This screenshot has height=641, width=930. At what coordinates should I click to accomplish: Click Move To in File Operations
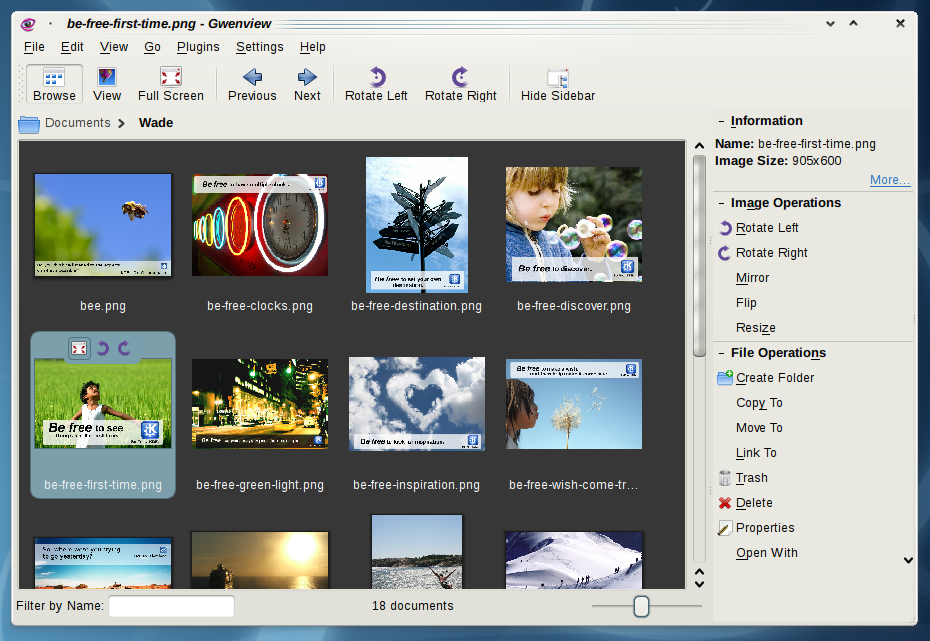click(759, 428)
